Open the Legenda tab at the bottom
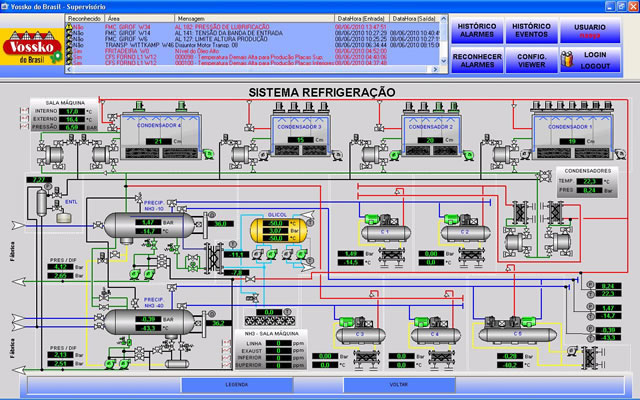Image resolution: width=640 pixels, height=400 pixels. click(237, 384)
